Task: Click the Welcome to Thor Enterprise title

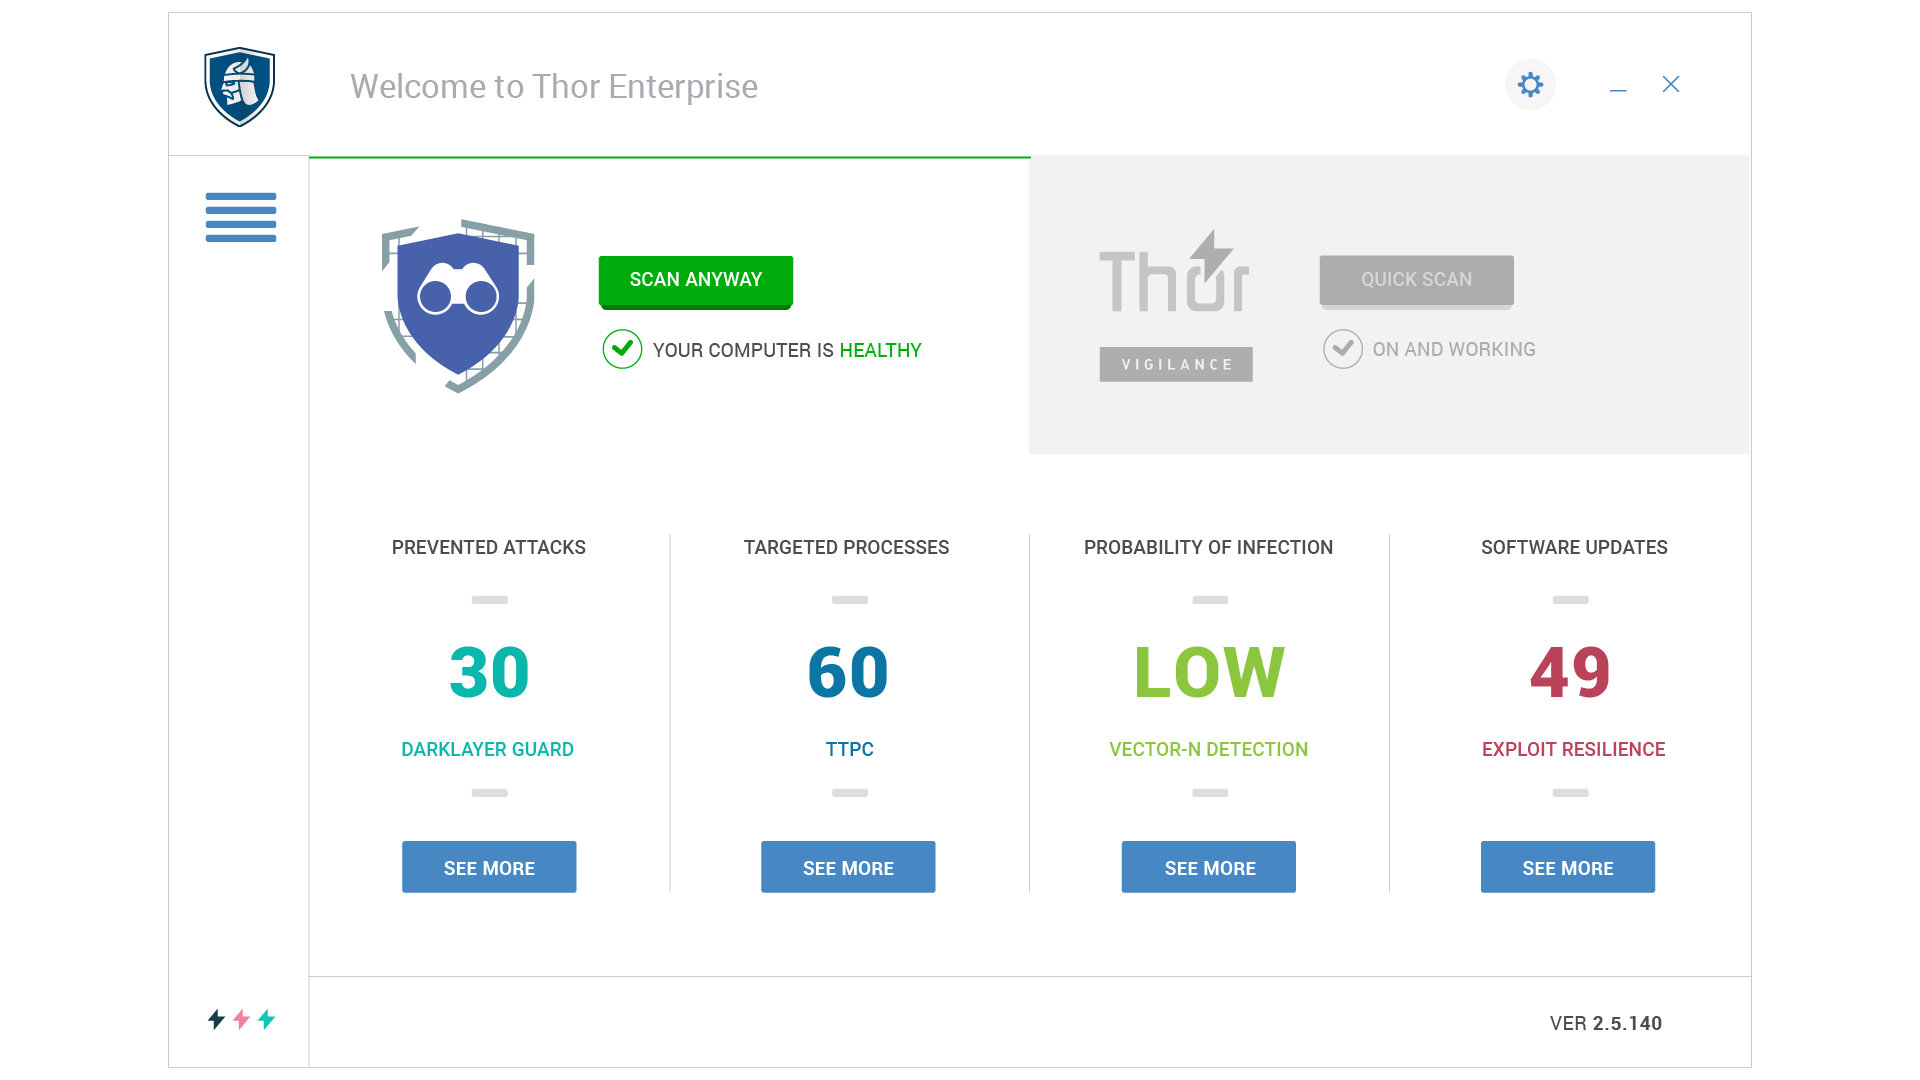Action: coord(554,86)
